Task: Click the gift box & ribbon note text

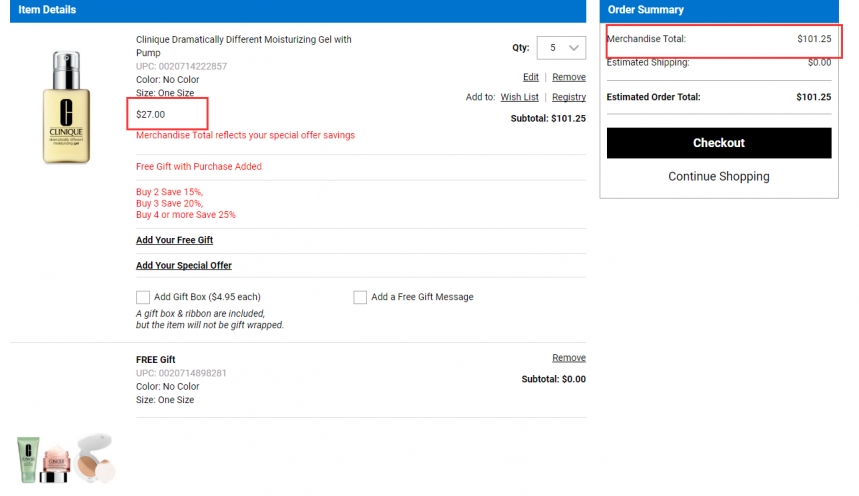Action: click(210, 320)
